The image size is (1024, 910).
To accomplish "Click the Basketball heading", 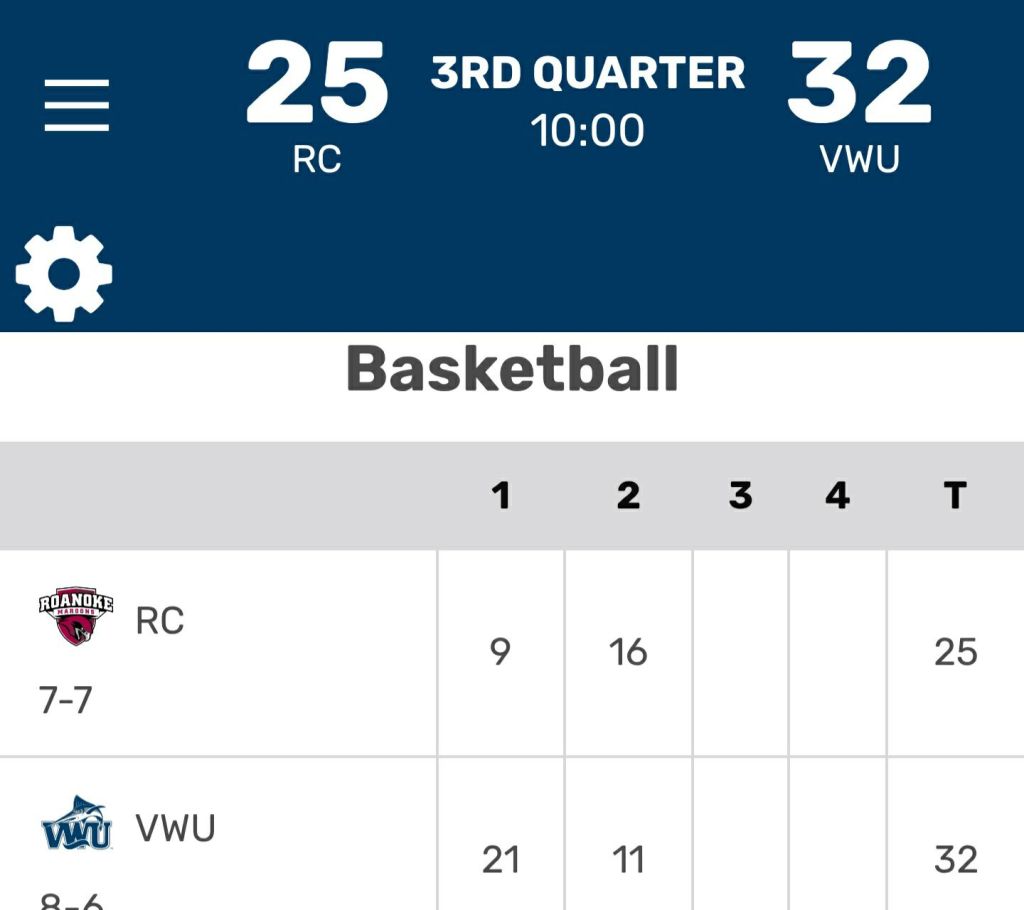I will (x=512, y=369).
